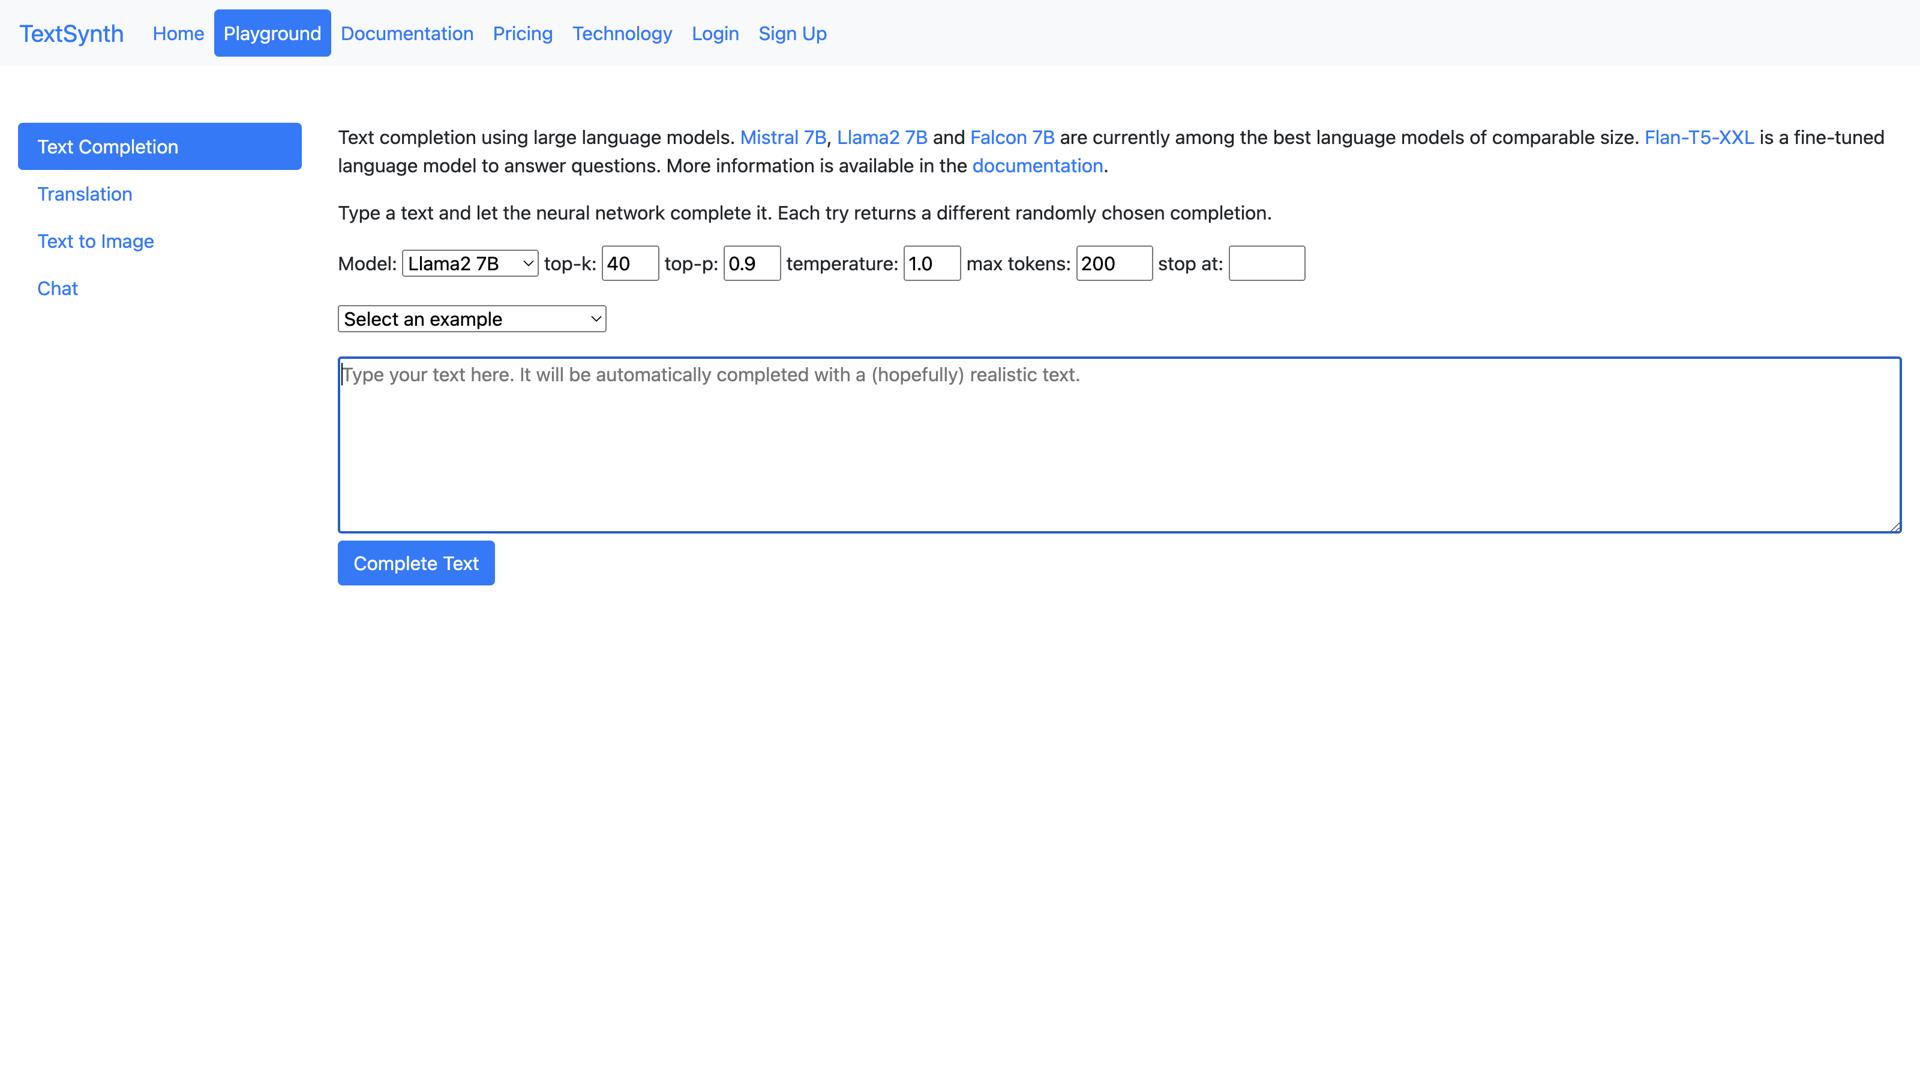Click the Login link in navbar
1920x1080 pixels.
click(x=715, y=34)
